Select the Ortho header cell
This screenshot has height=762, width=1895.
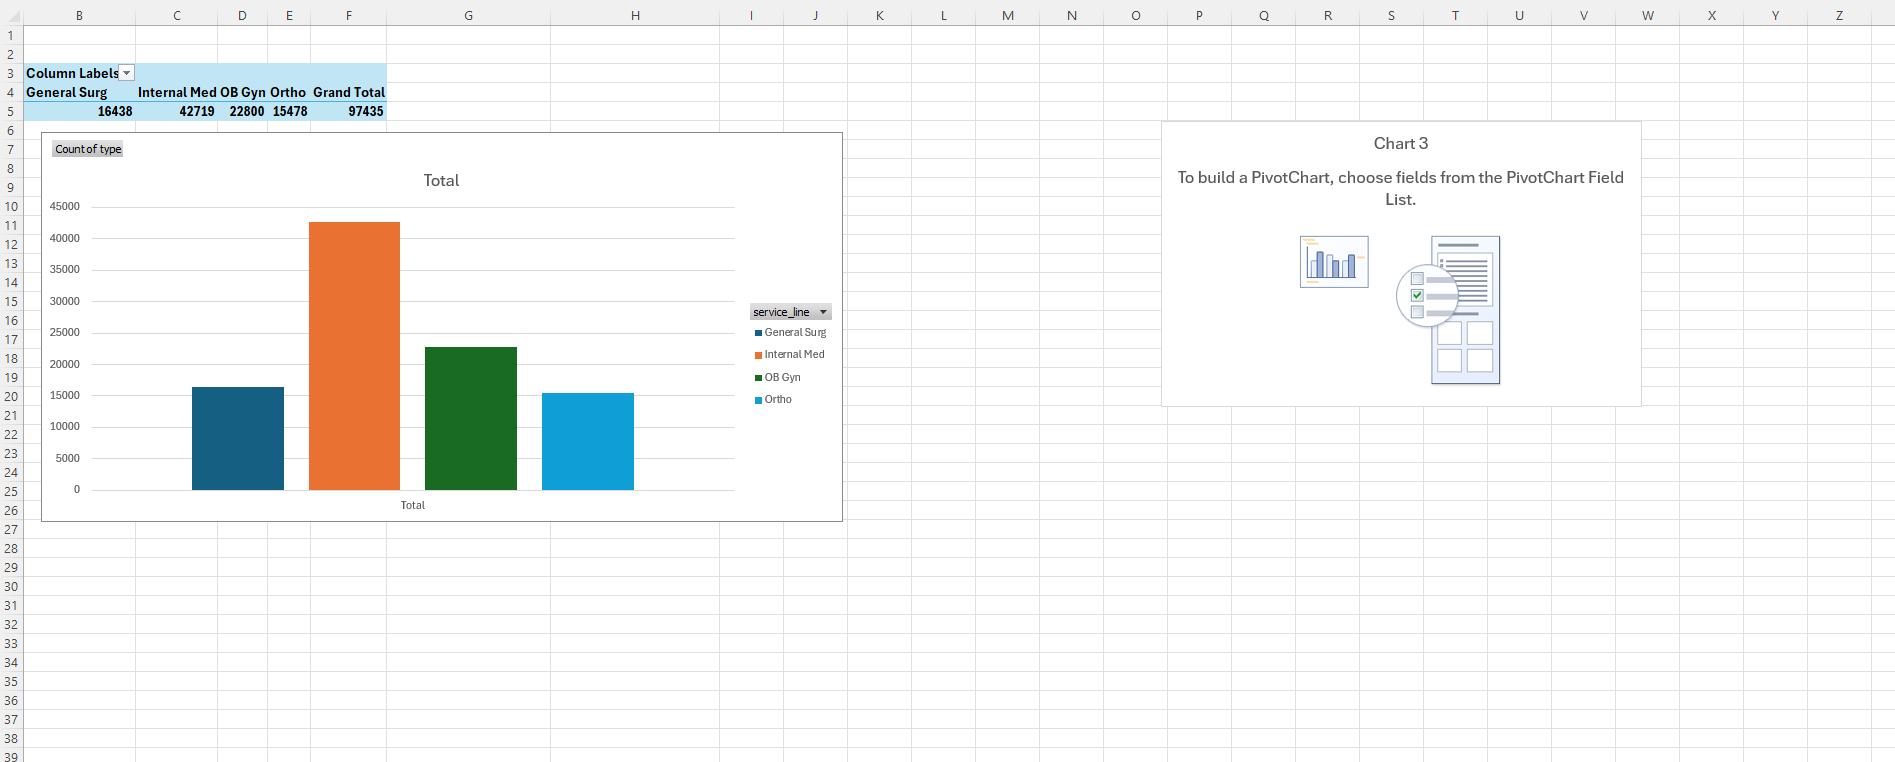(289, 92)
